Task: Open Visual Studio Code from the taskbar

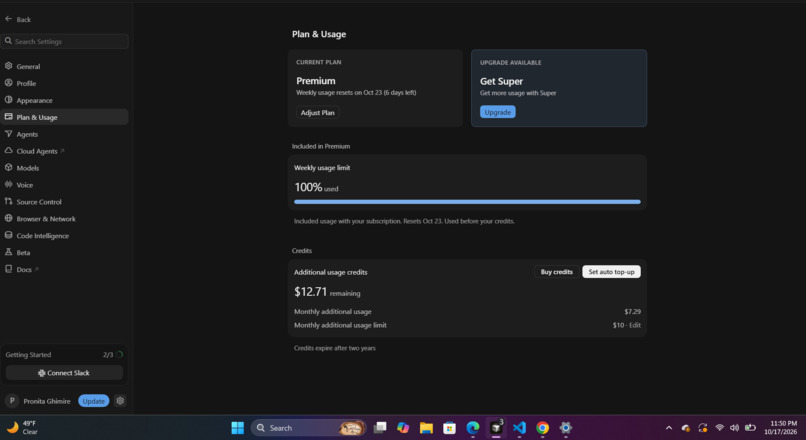Action: pos(519,428)
